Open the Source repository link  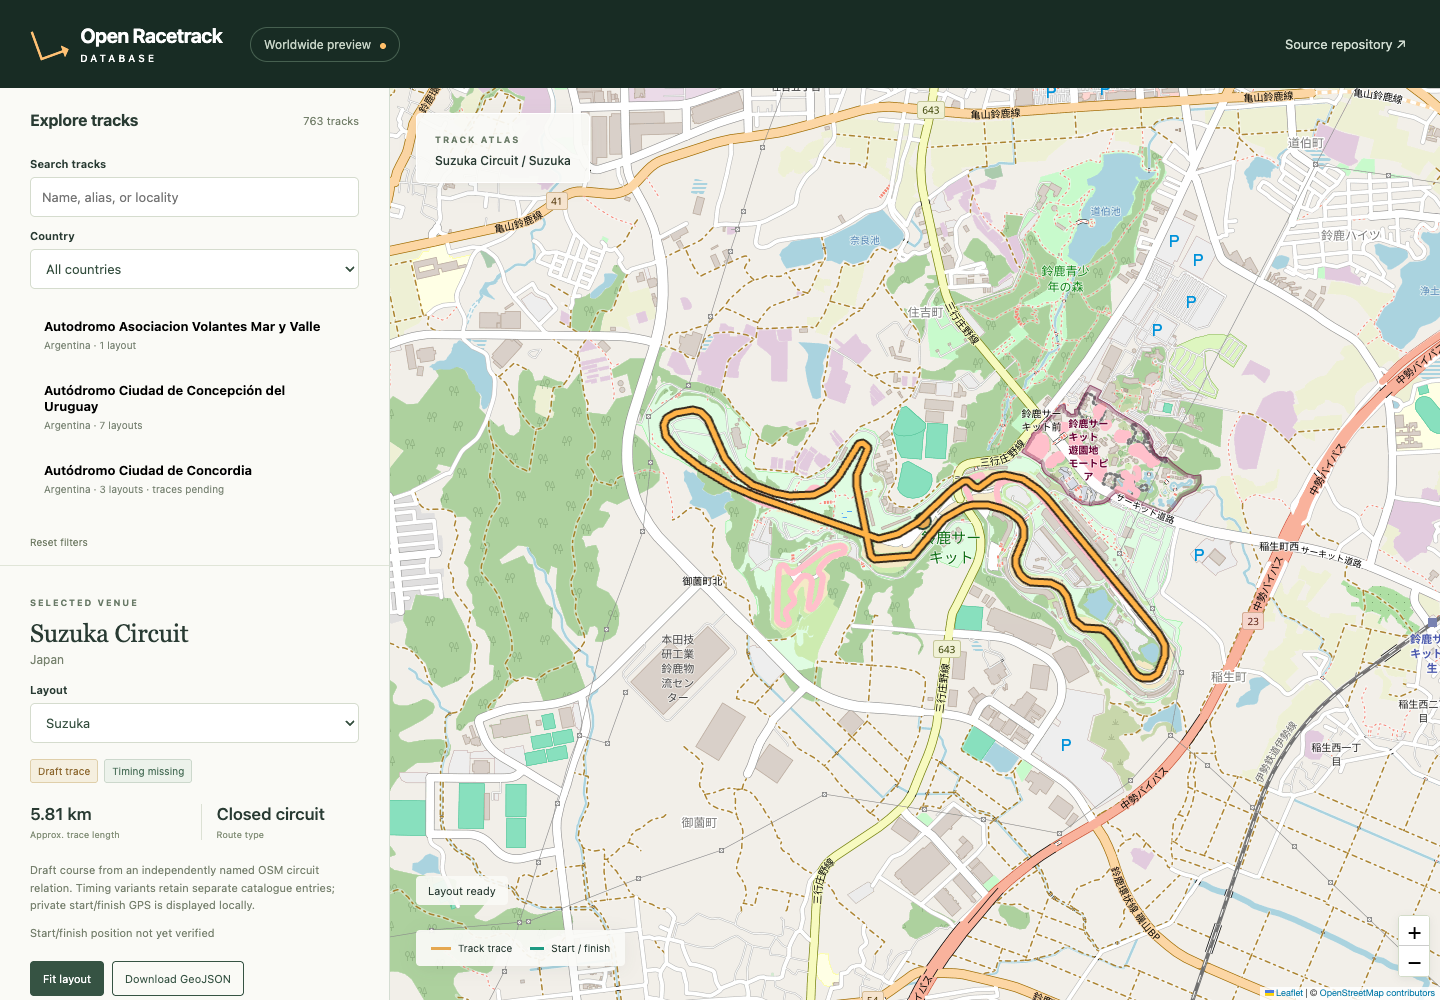coord(1345,44)
